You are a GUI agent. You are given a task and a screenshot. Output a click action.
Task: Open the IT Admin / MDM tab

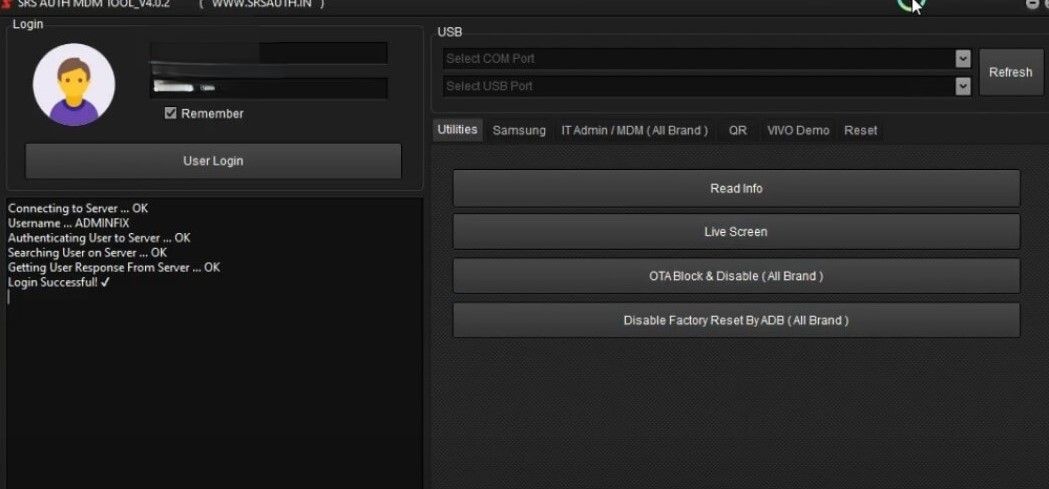click(x=634, y=130)
